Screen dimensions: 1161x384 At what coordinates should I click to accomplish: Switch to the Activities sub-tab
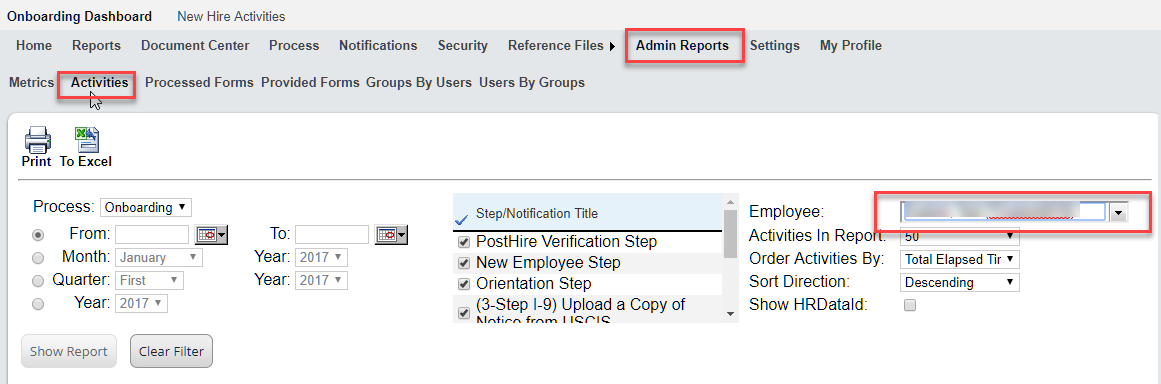(99, 83)
